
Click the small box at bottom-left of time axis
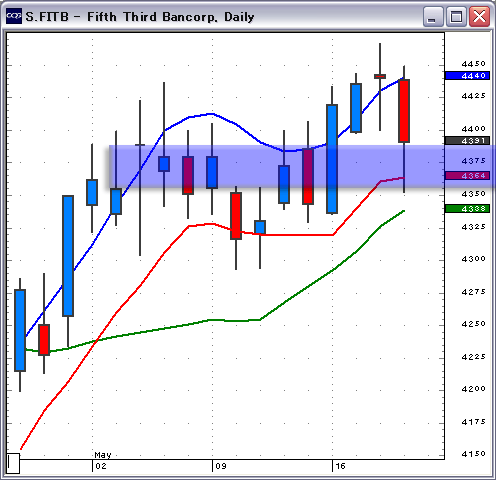tap(13, 463)
